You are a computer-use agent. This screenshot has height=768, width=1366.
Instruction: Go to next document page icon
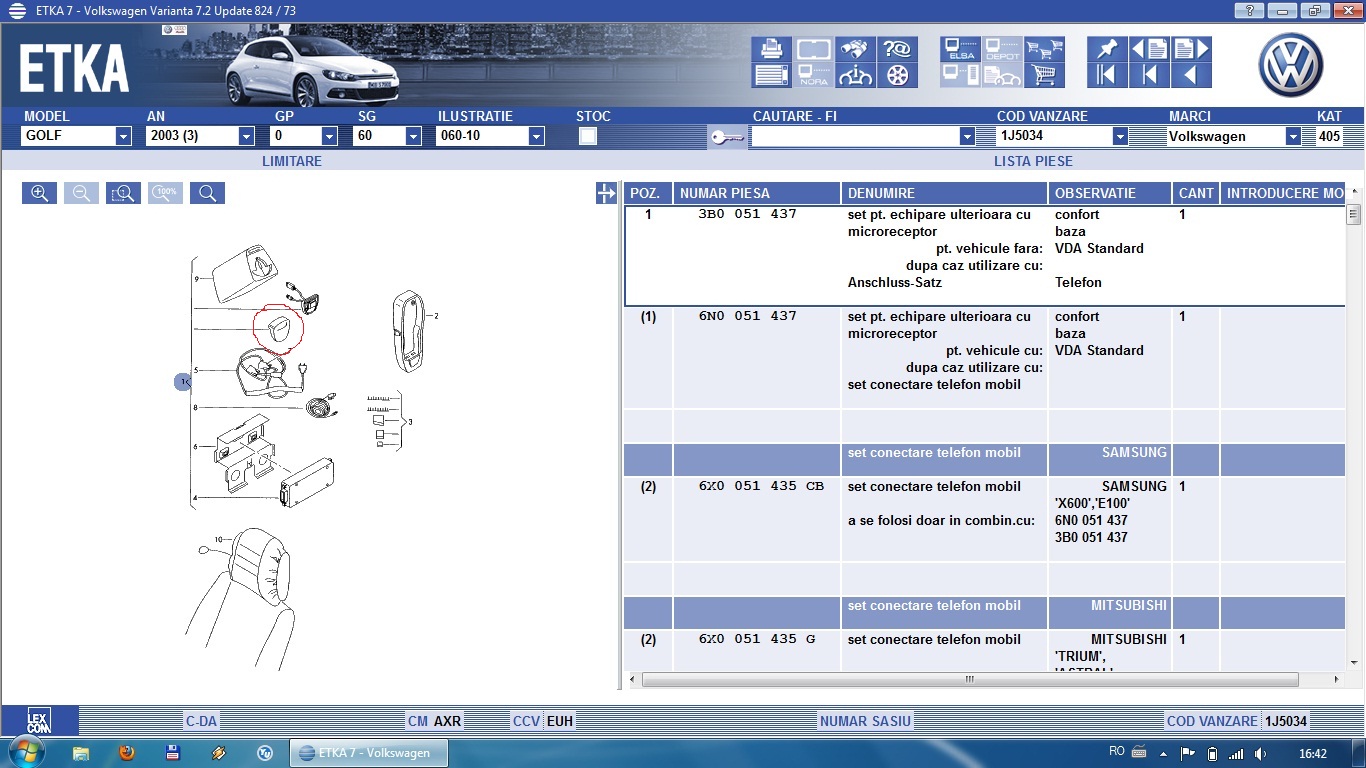(1191, 49)
